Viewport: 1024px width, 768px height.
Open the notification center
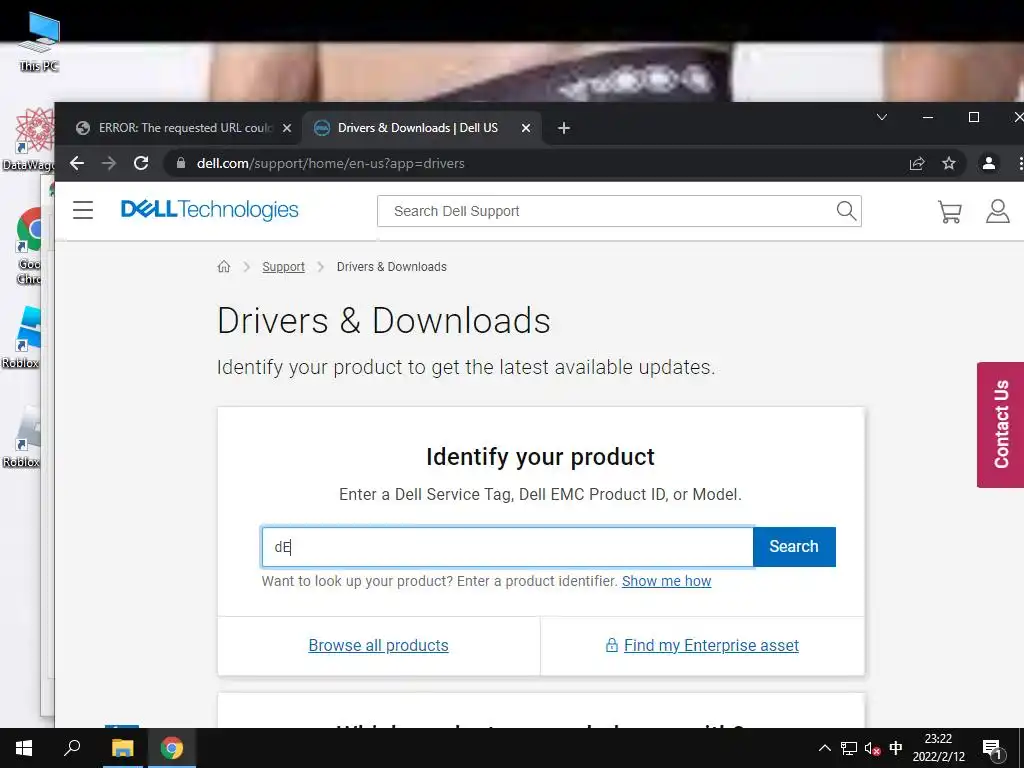[x=991, y=748]
